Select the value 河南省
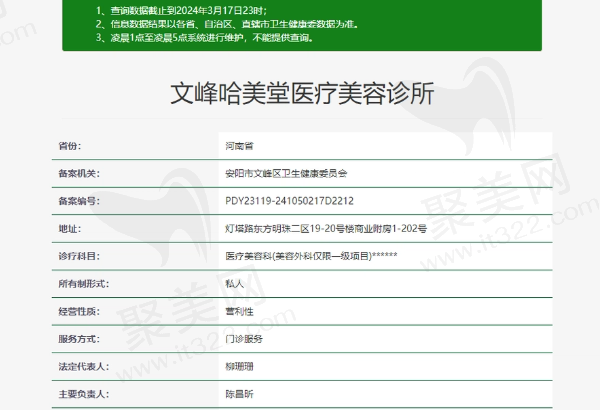The image size is (600, 410). (239, 146)
